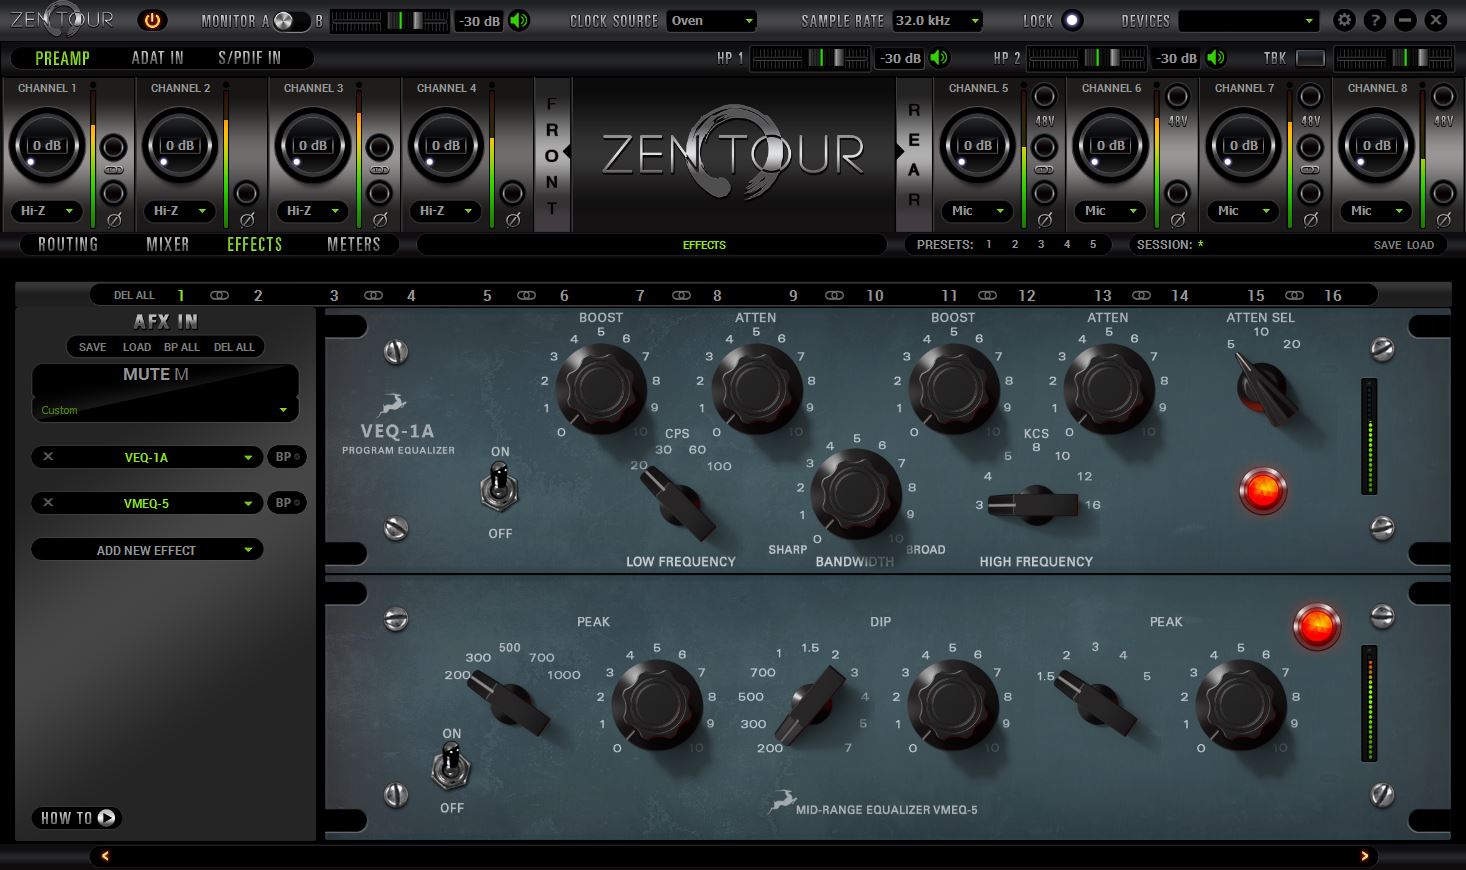Mute the main monitor output speaker icon

pos(519,19)
